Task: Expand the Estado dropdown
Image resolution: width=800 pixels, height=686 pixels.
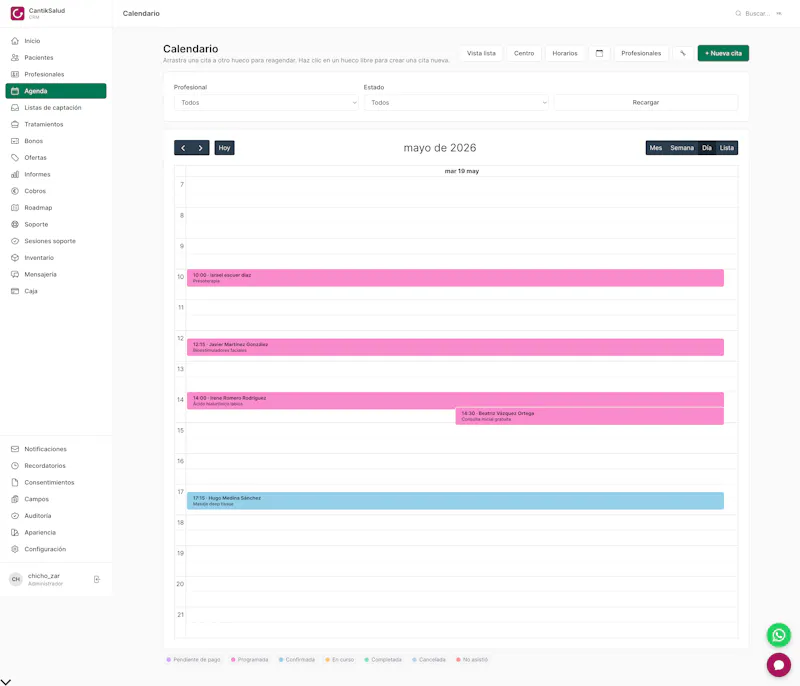Action: 456,103
